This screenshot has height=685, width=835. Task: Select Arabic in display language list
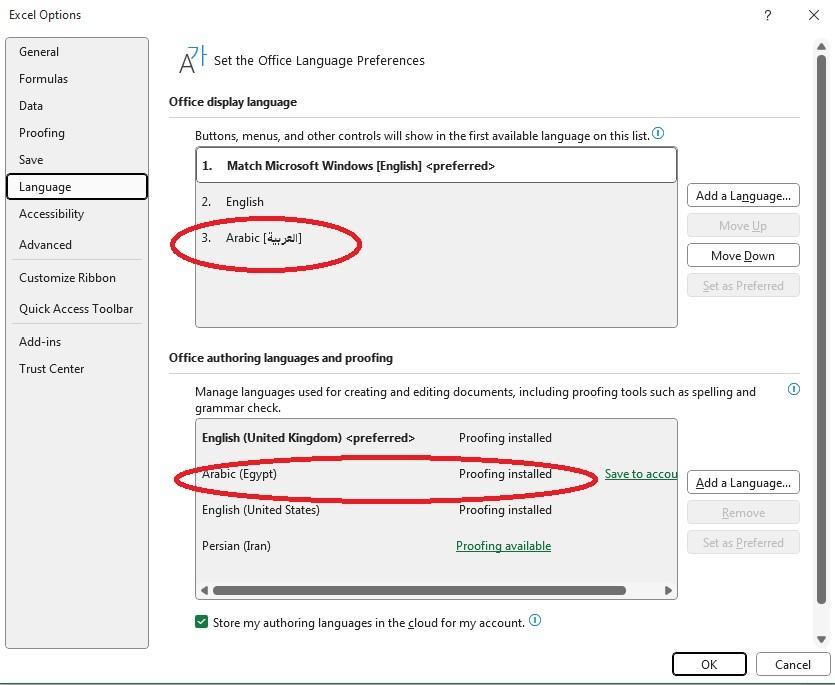[x=437, y=238]
